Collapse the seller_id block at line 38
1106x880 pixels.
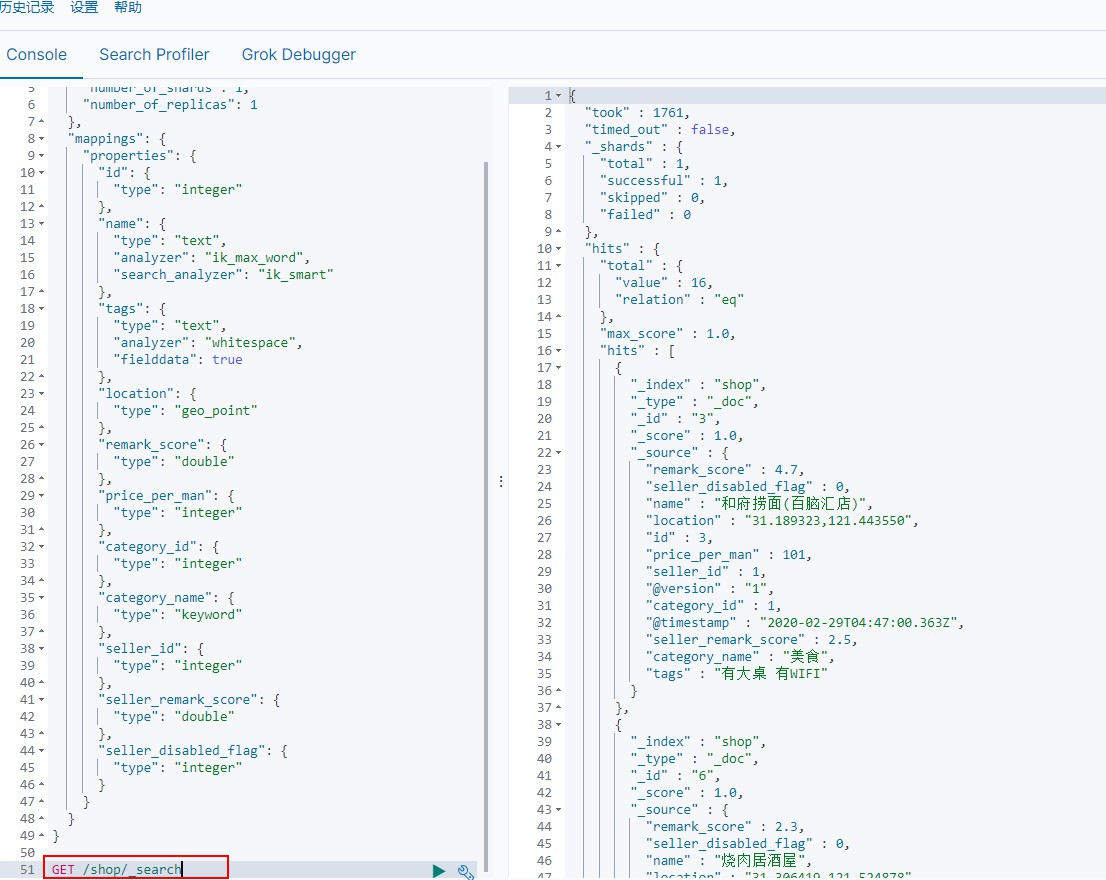coord(42,649)
